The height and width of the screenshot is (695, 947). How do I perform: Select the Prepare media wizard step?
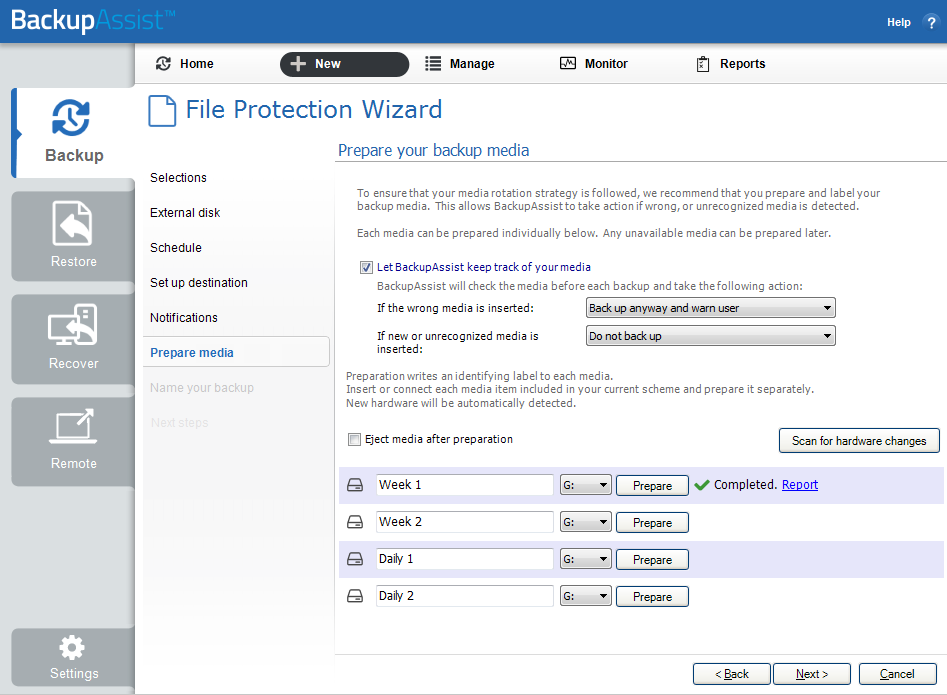(x=236, y=352)
